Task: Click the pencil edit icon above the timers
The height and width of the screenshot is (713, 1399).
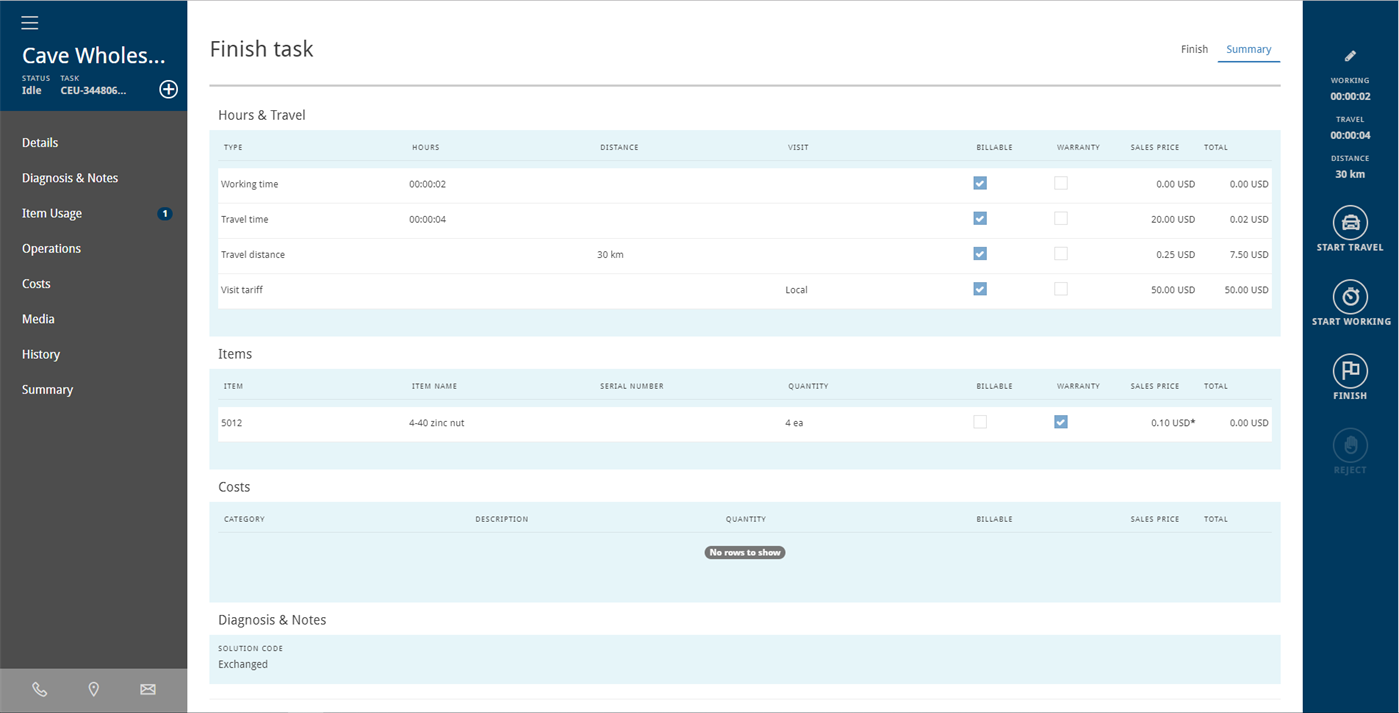Action: [x=1350, y=55]
